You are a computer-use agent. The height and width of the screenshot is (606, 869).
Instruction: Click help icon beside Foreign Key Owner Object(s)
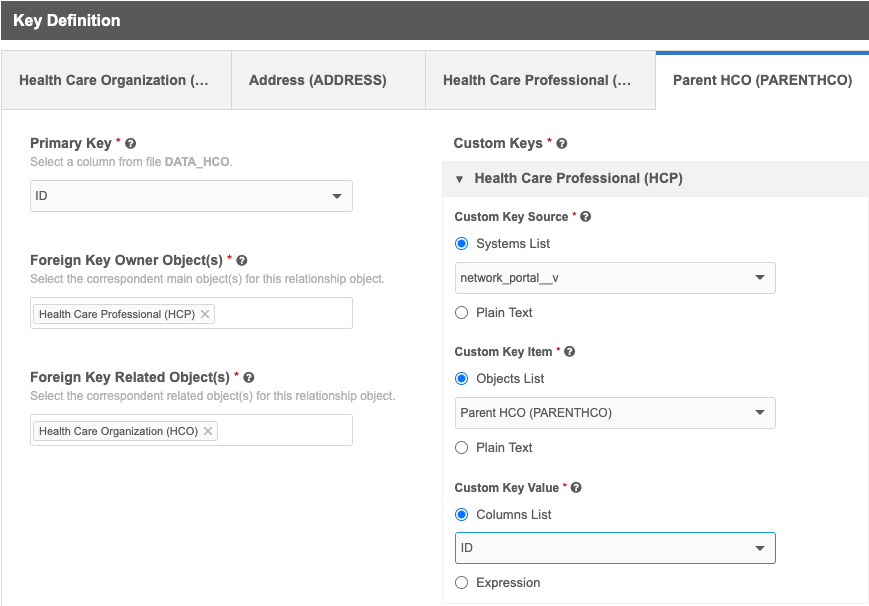(242, 261)
